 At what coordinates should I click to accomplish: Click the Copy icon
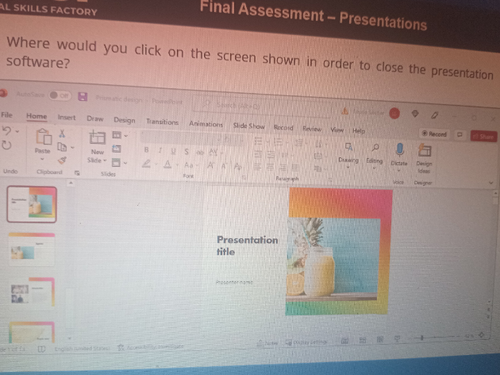pyautogui.click(x=62, y=147)
